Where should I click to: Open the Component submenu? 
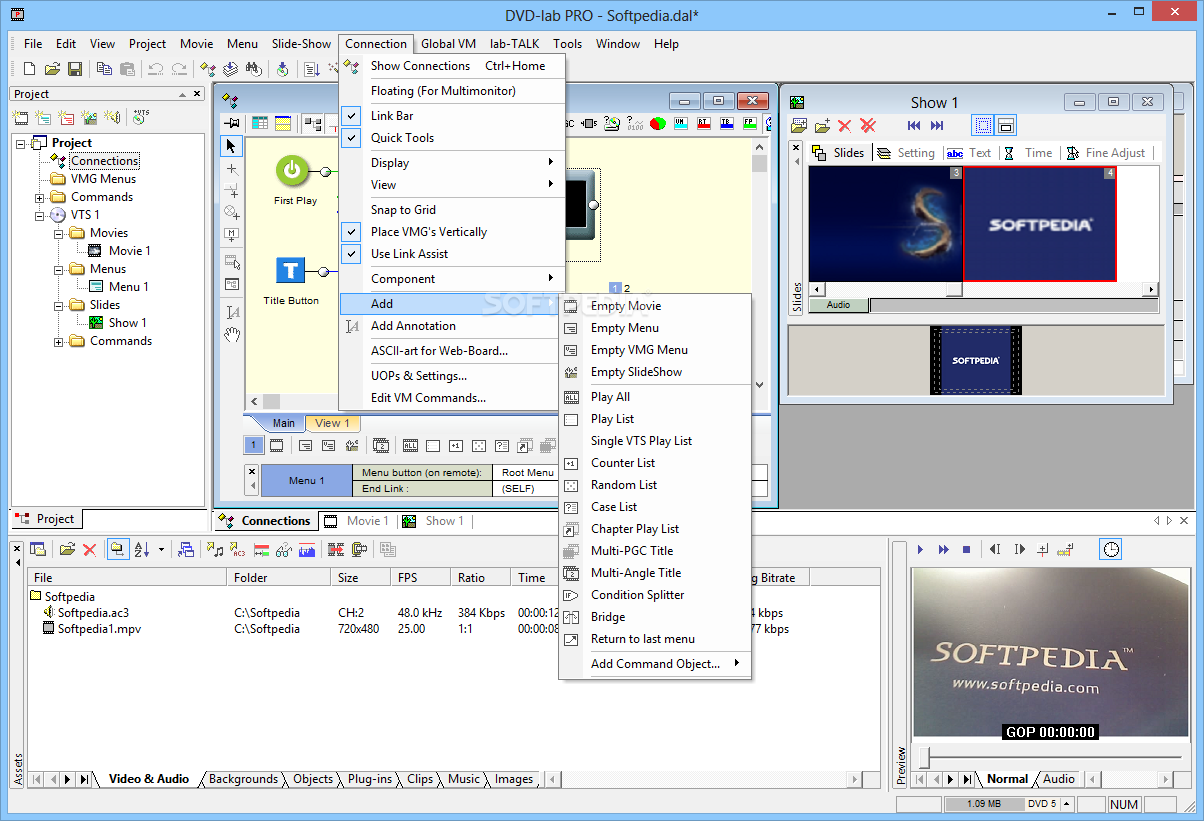[452, 279]
